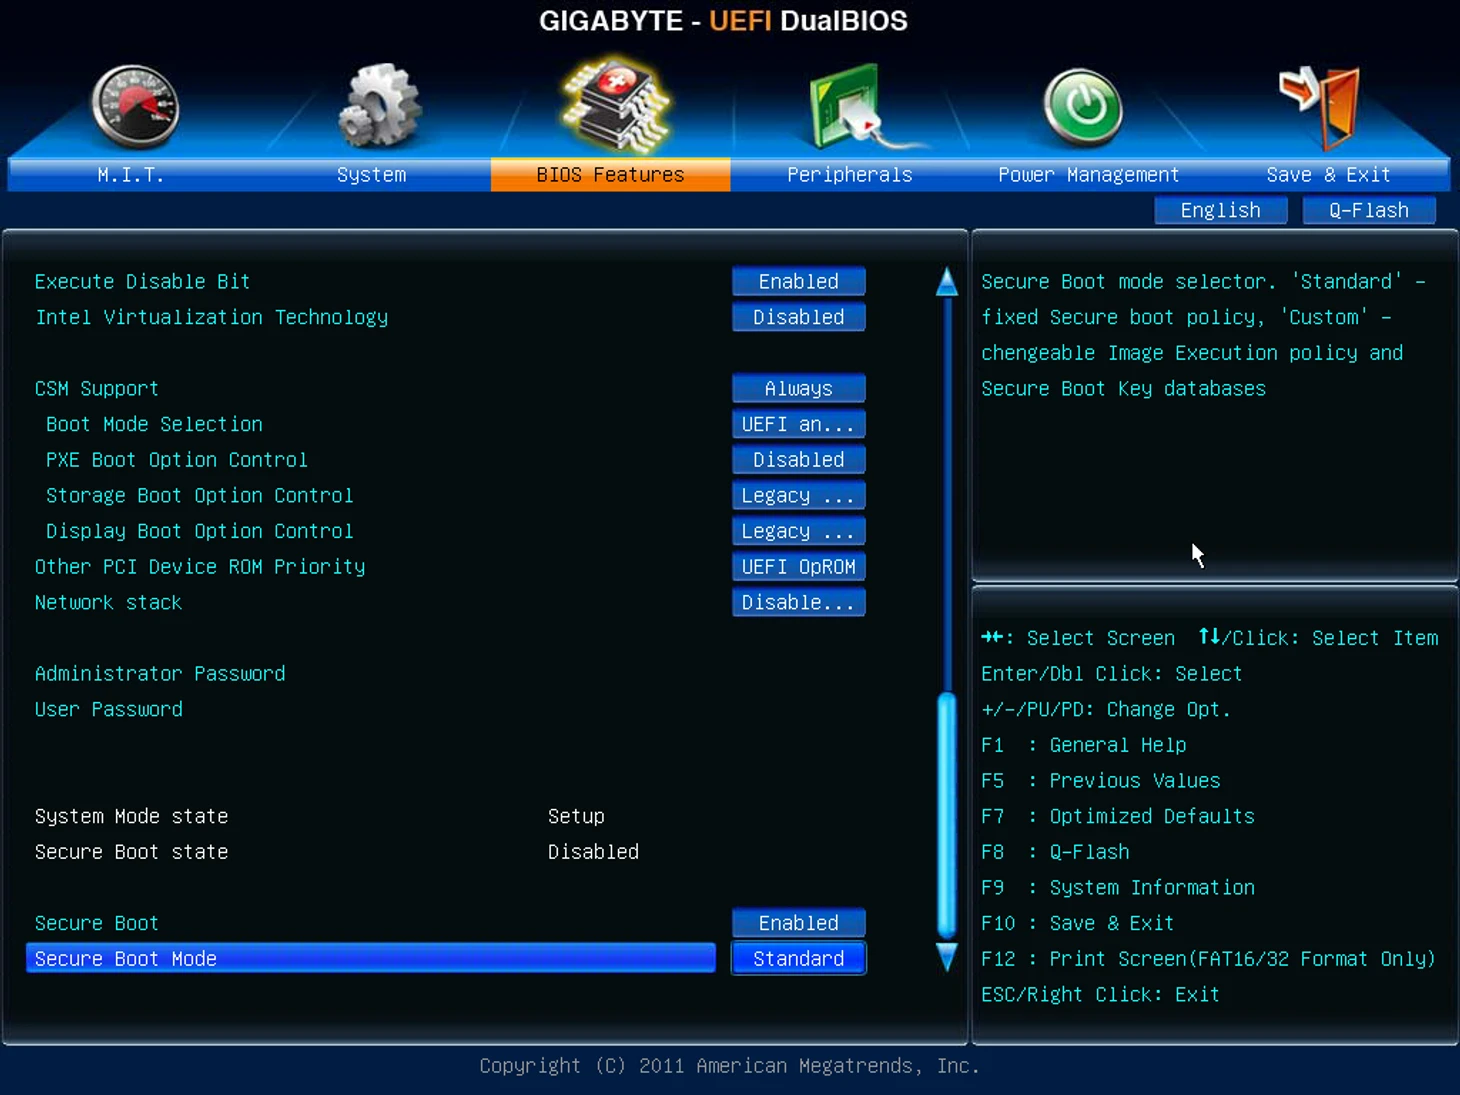Click the F7 Optimized Defaults hint

coord(1118,816)
